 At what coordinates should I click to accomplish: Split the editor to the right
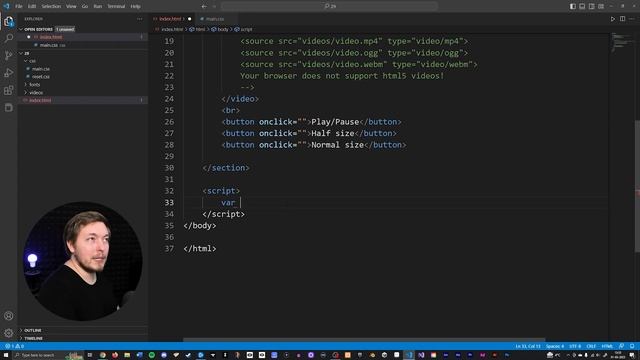point(622,19)
